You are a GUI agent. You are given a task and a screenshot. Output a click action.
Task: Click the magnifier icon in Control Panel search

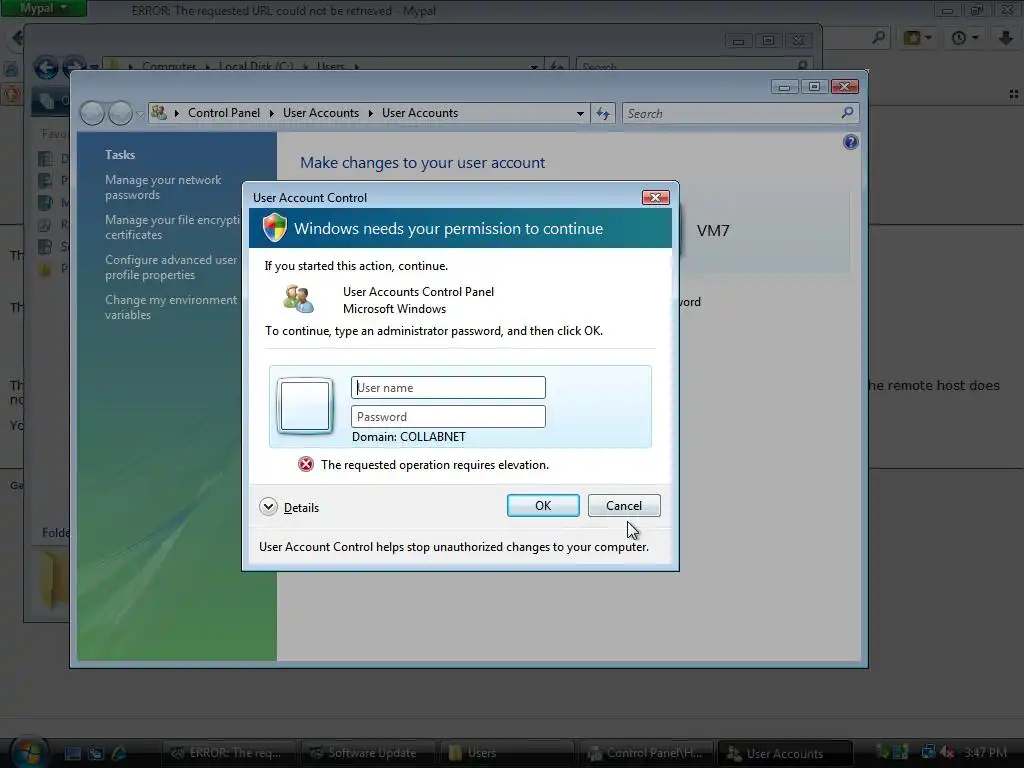pos(847,113)
